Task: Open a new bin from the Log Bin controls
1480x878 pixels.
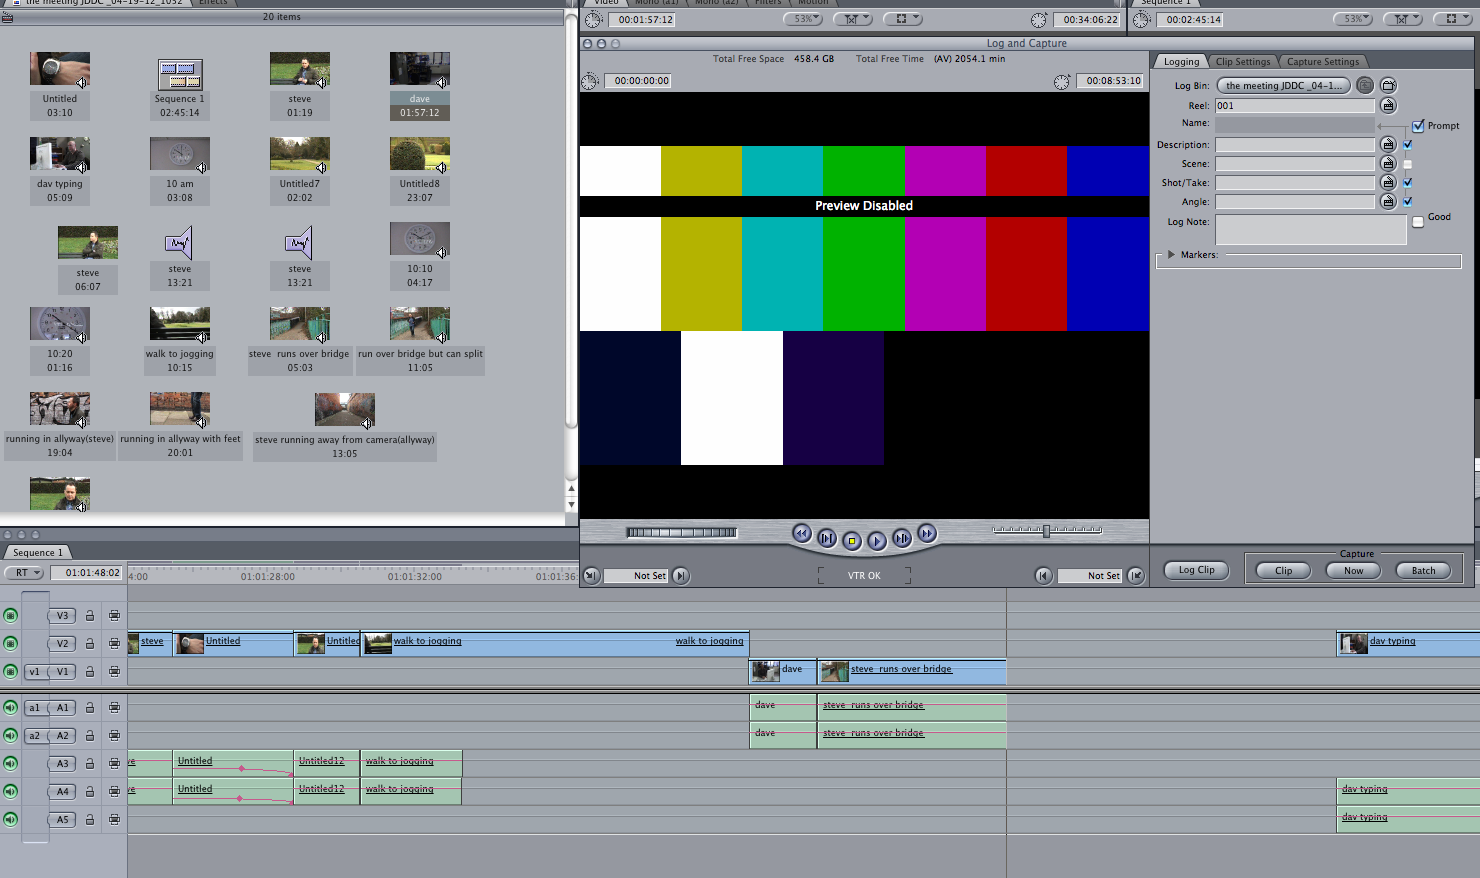Action: pos(1389,85)
